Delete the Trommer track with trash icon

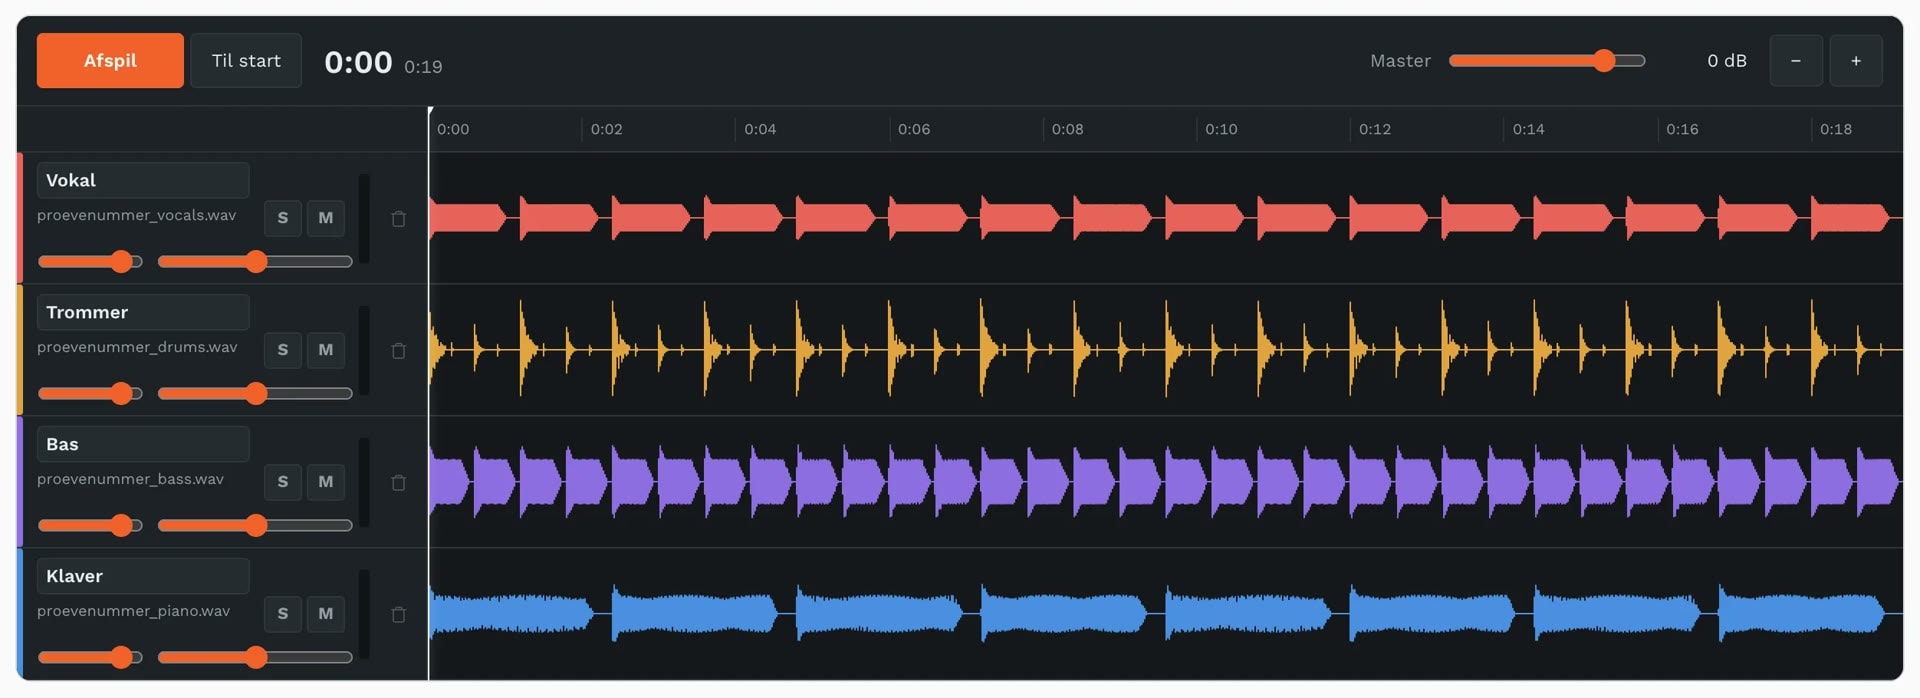click(x=398, y=350)
